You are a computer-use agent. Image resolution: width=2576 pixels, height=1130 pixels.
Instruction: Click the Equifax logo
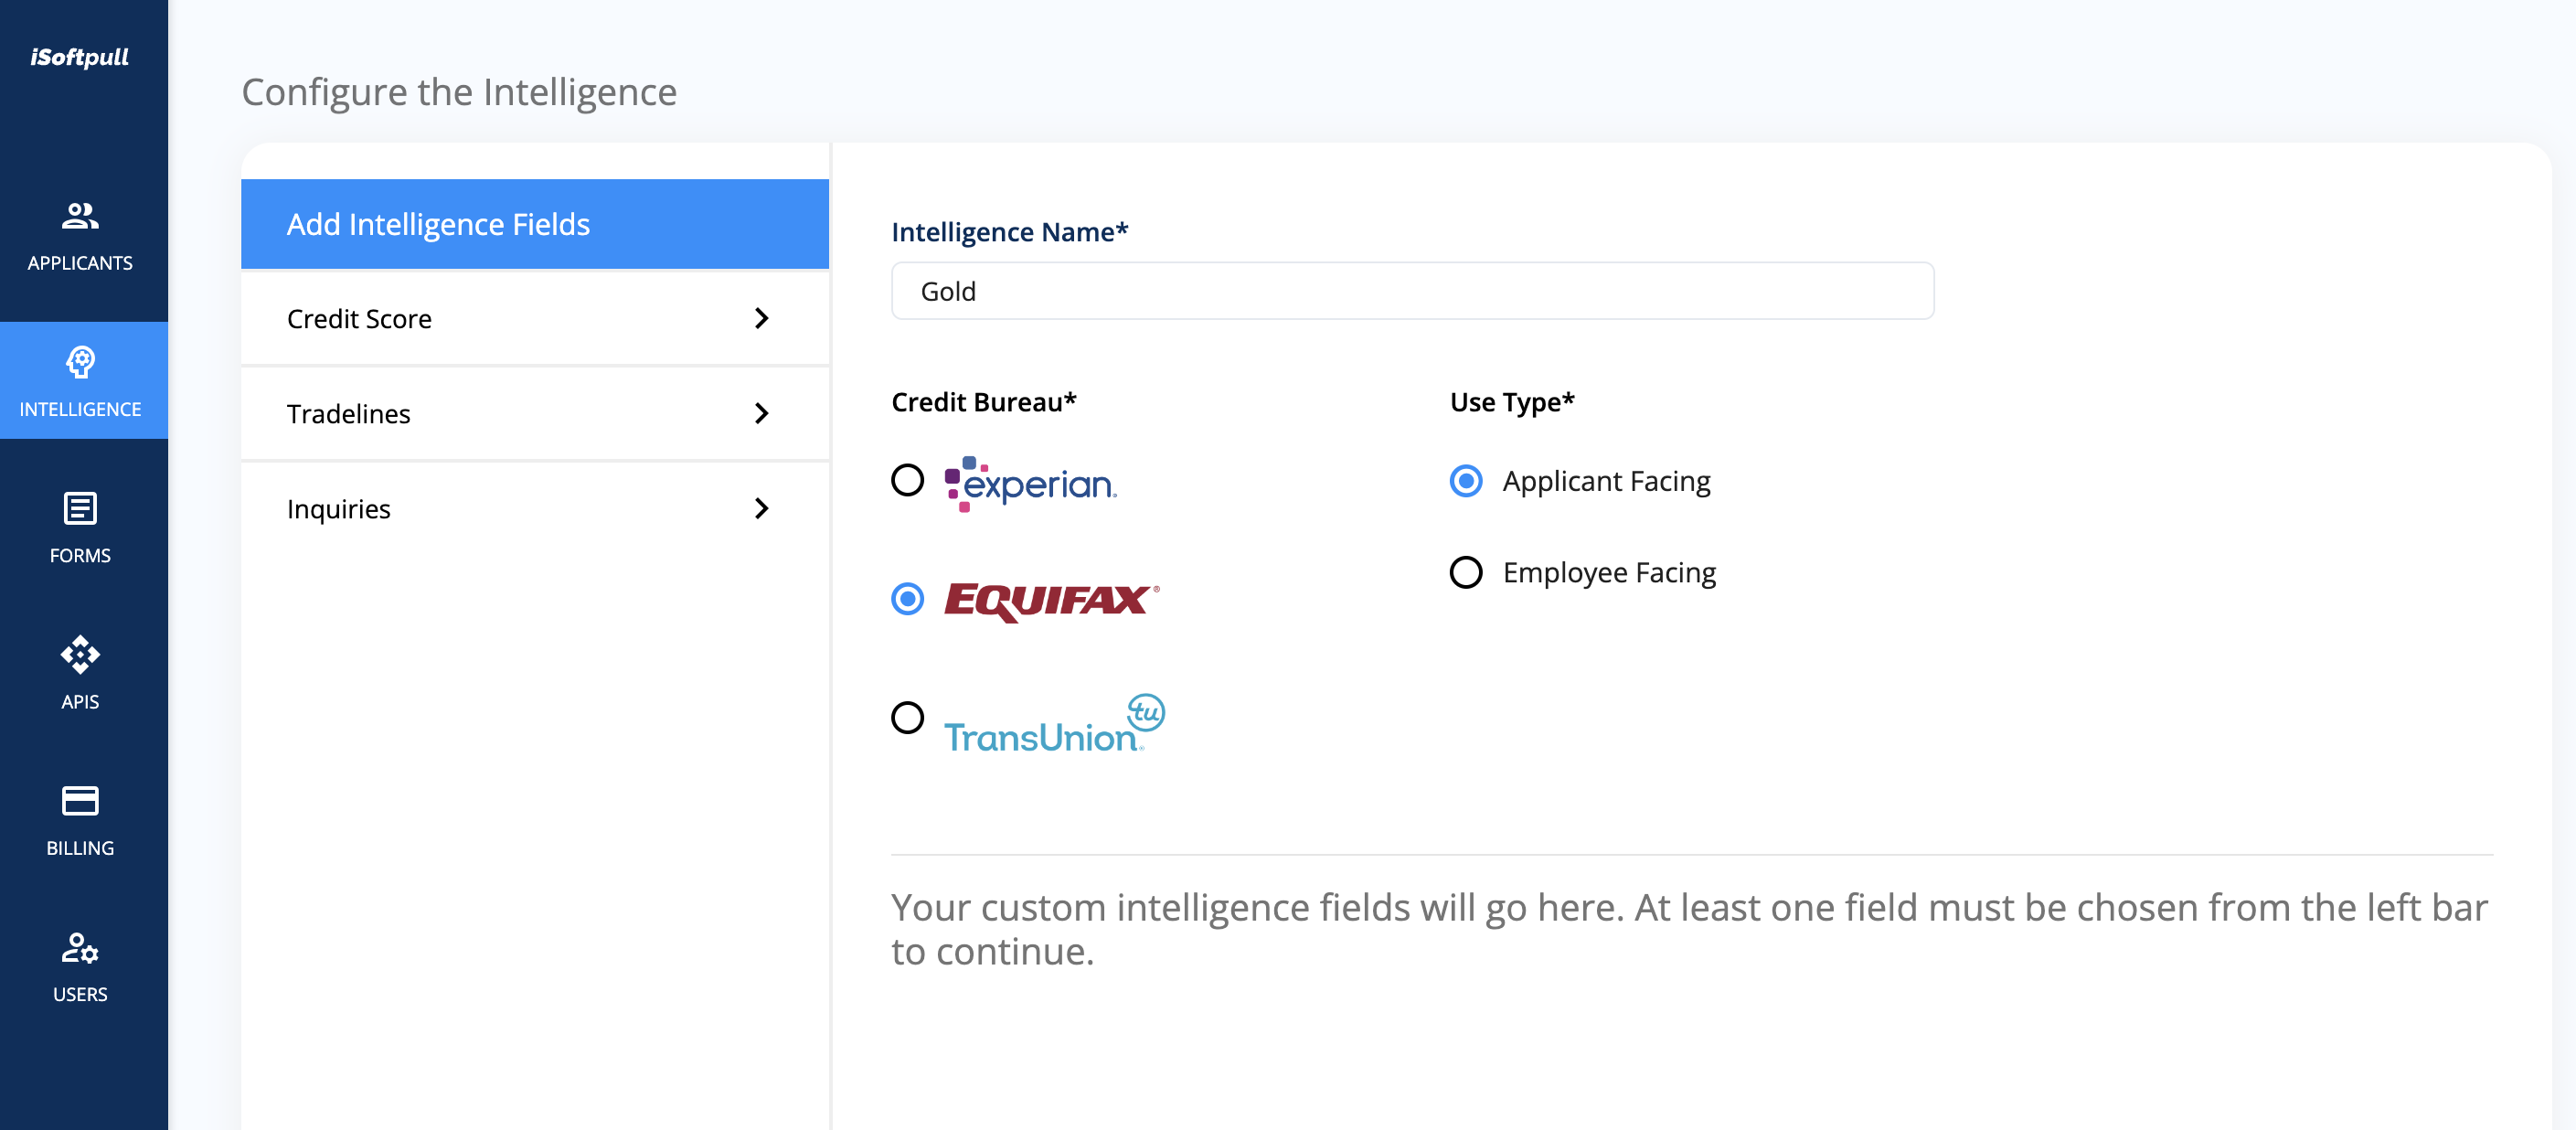(x=1050, y=600)
